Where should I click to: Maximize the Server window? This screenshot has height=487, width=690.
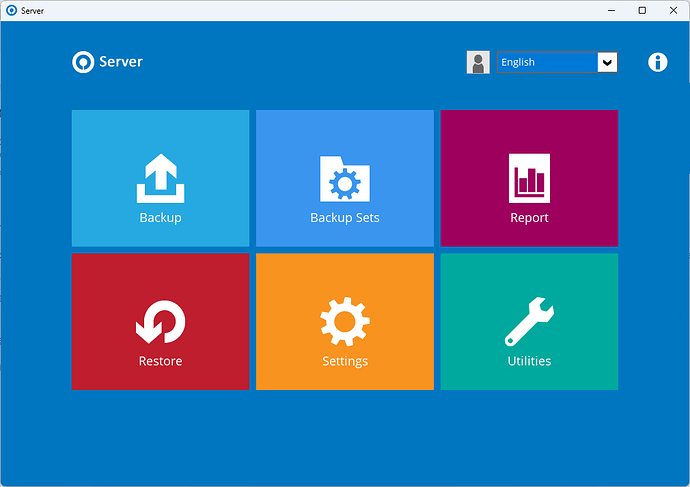(642, 10)
